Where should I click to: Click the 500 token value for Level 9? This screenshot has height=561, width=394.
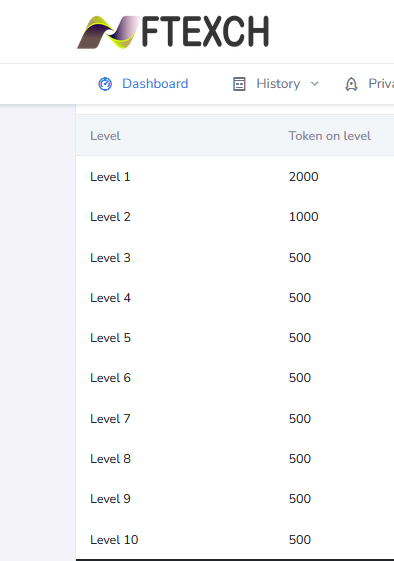point(300,499)
